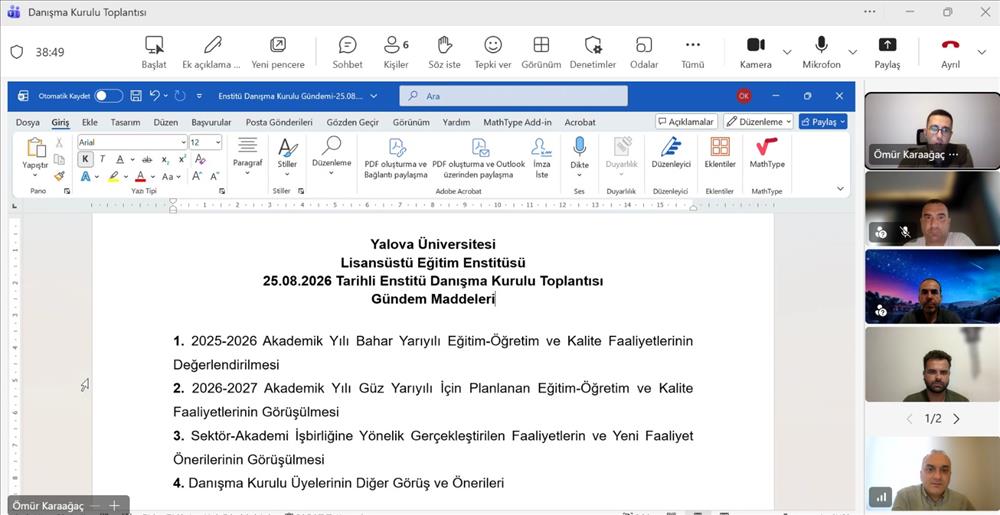Toggle underline formatting
Viewport: 1000px width, 515px height.
(120, 159)
